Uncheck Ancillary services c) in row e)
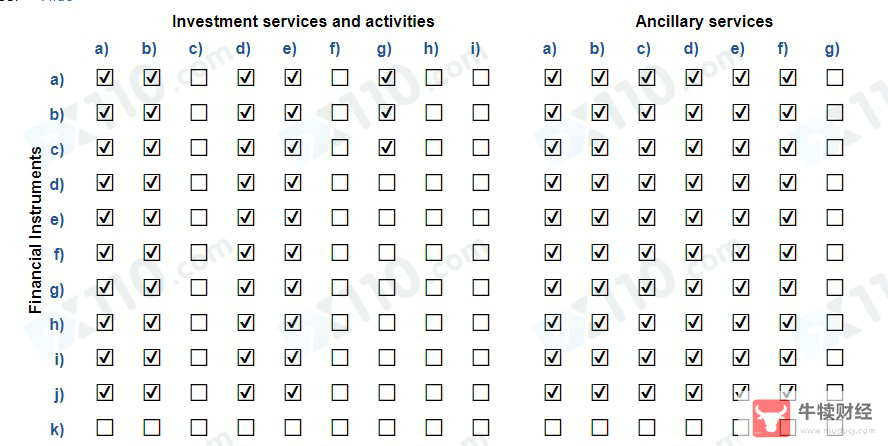This screenshot has width=888, height=446. tap(647, 218)
